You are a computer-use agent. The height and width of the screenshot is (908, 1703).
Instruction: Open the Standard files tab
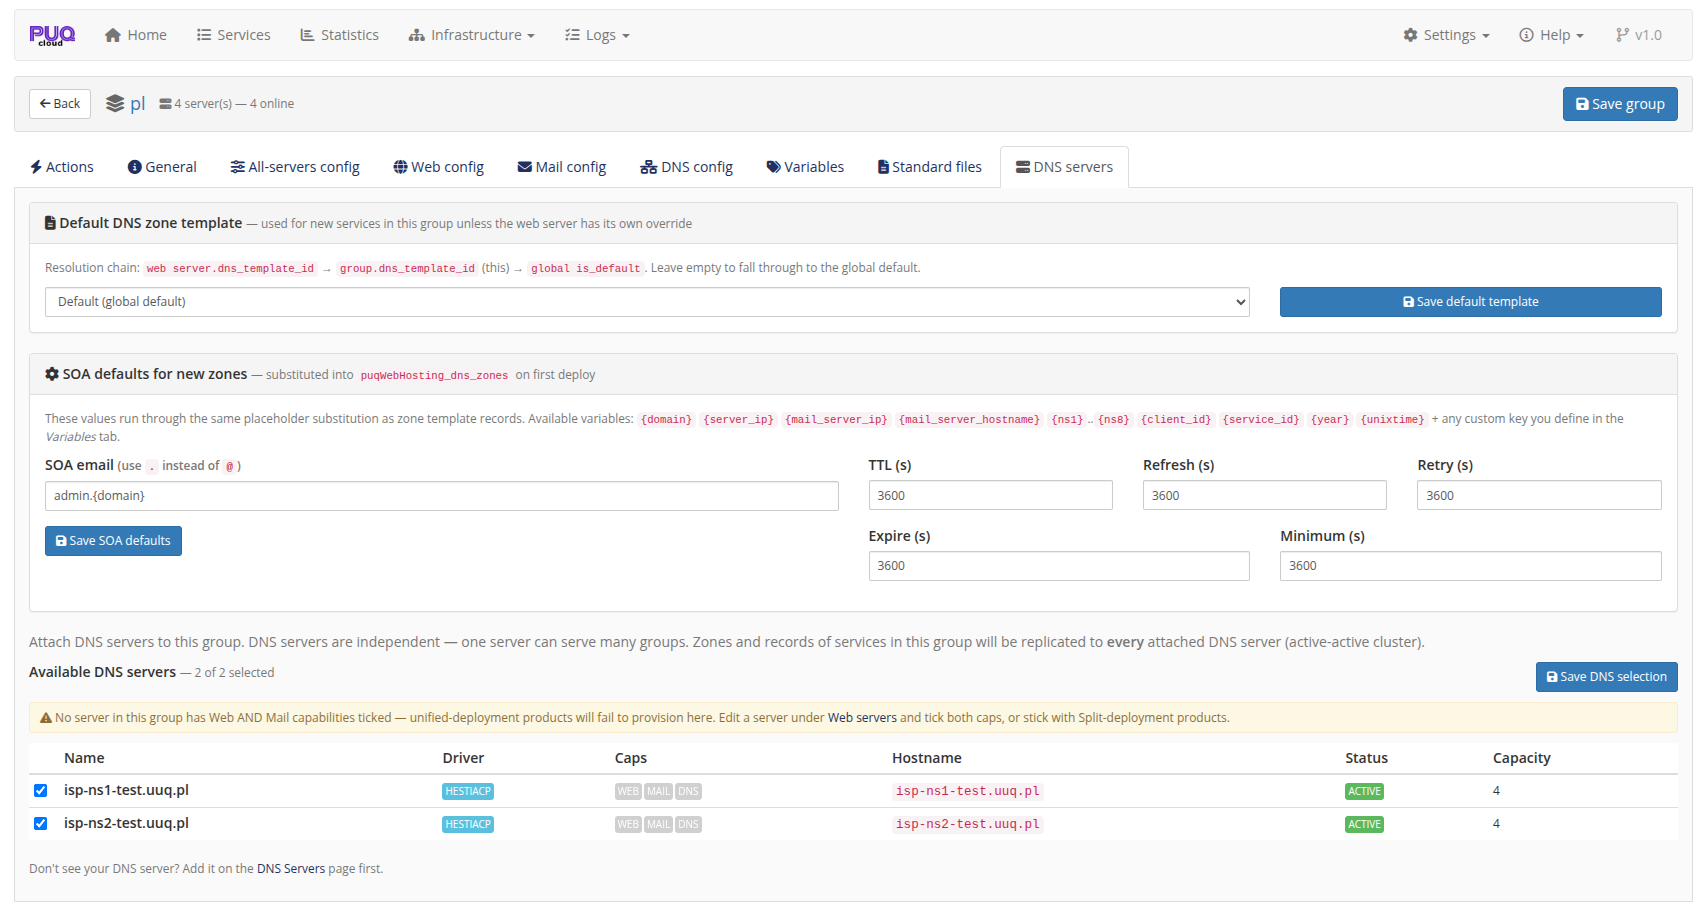(x=930, y=167)
